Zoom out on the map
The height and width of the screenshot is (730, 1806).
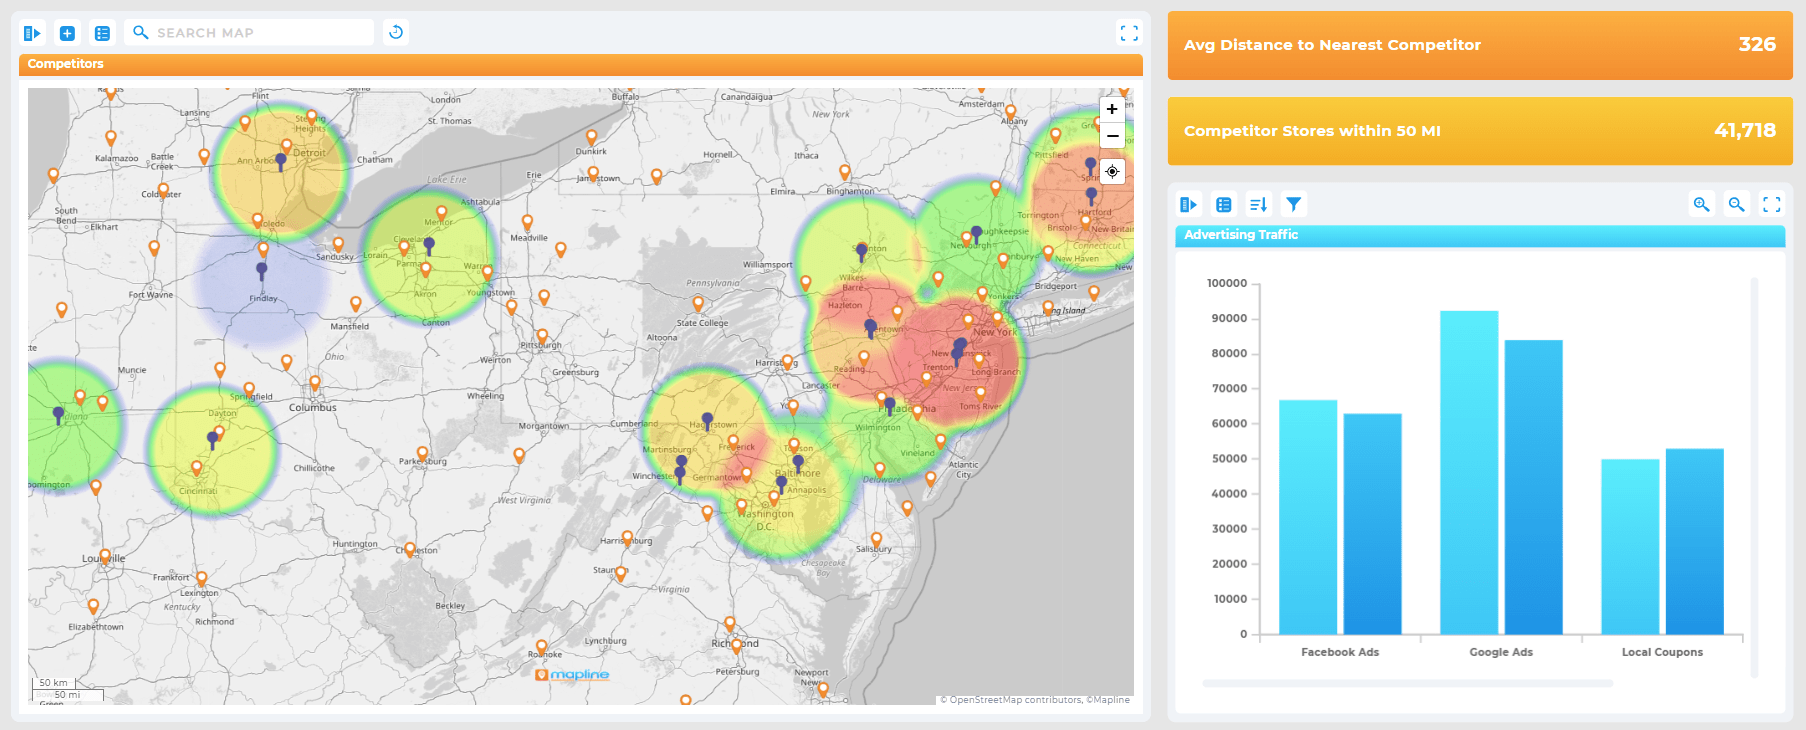(x=1112, y=135)
